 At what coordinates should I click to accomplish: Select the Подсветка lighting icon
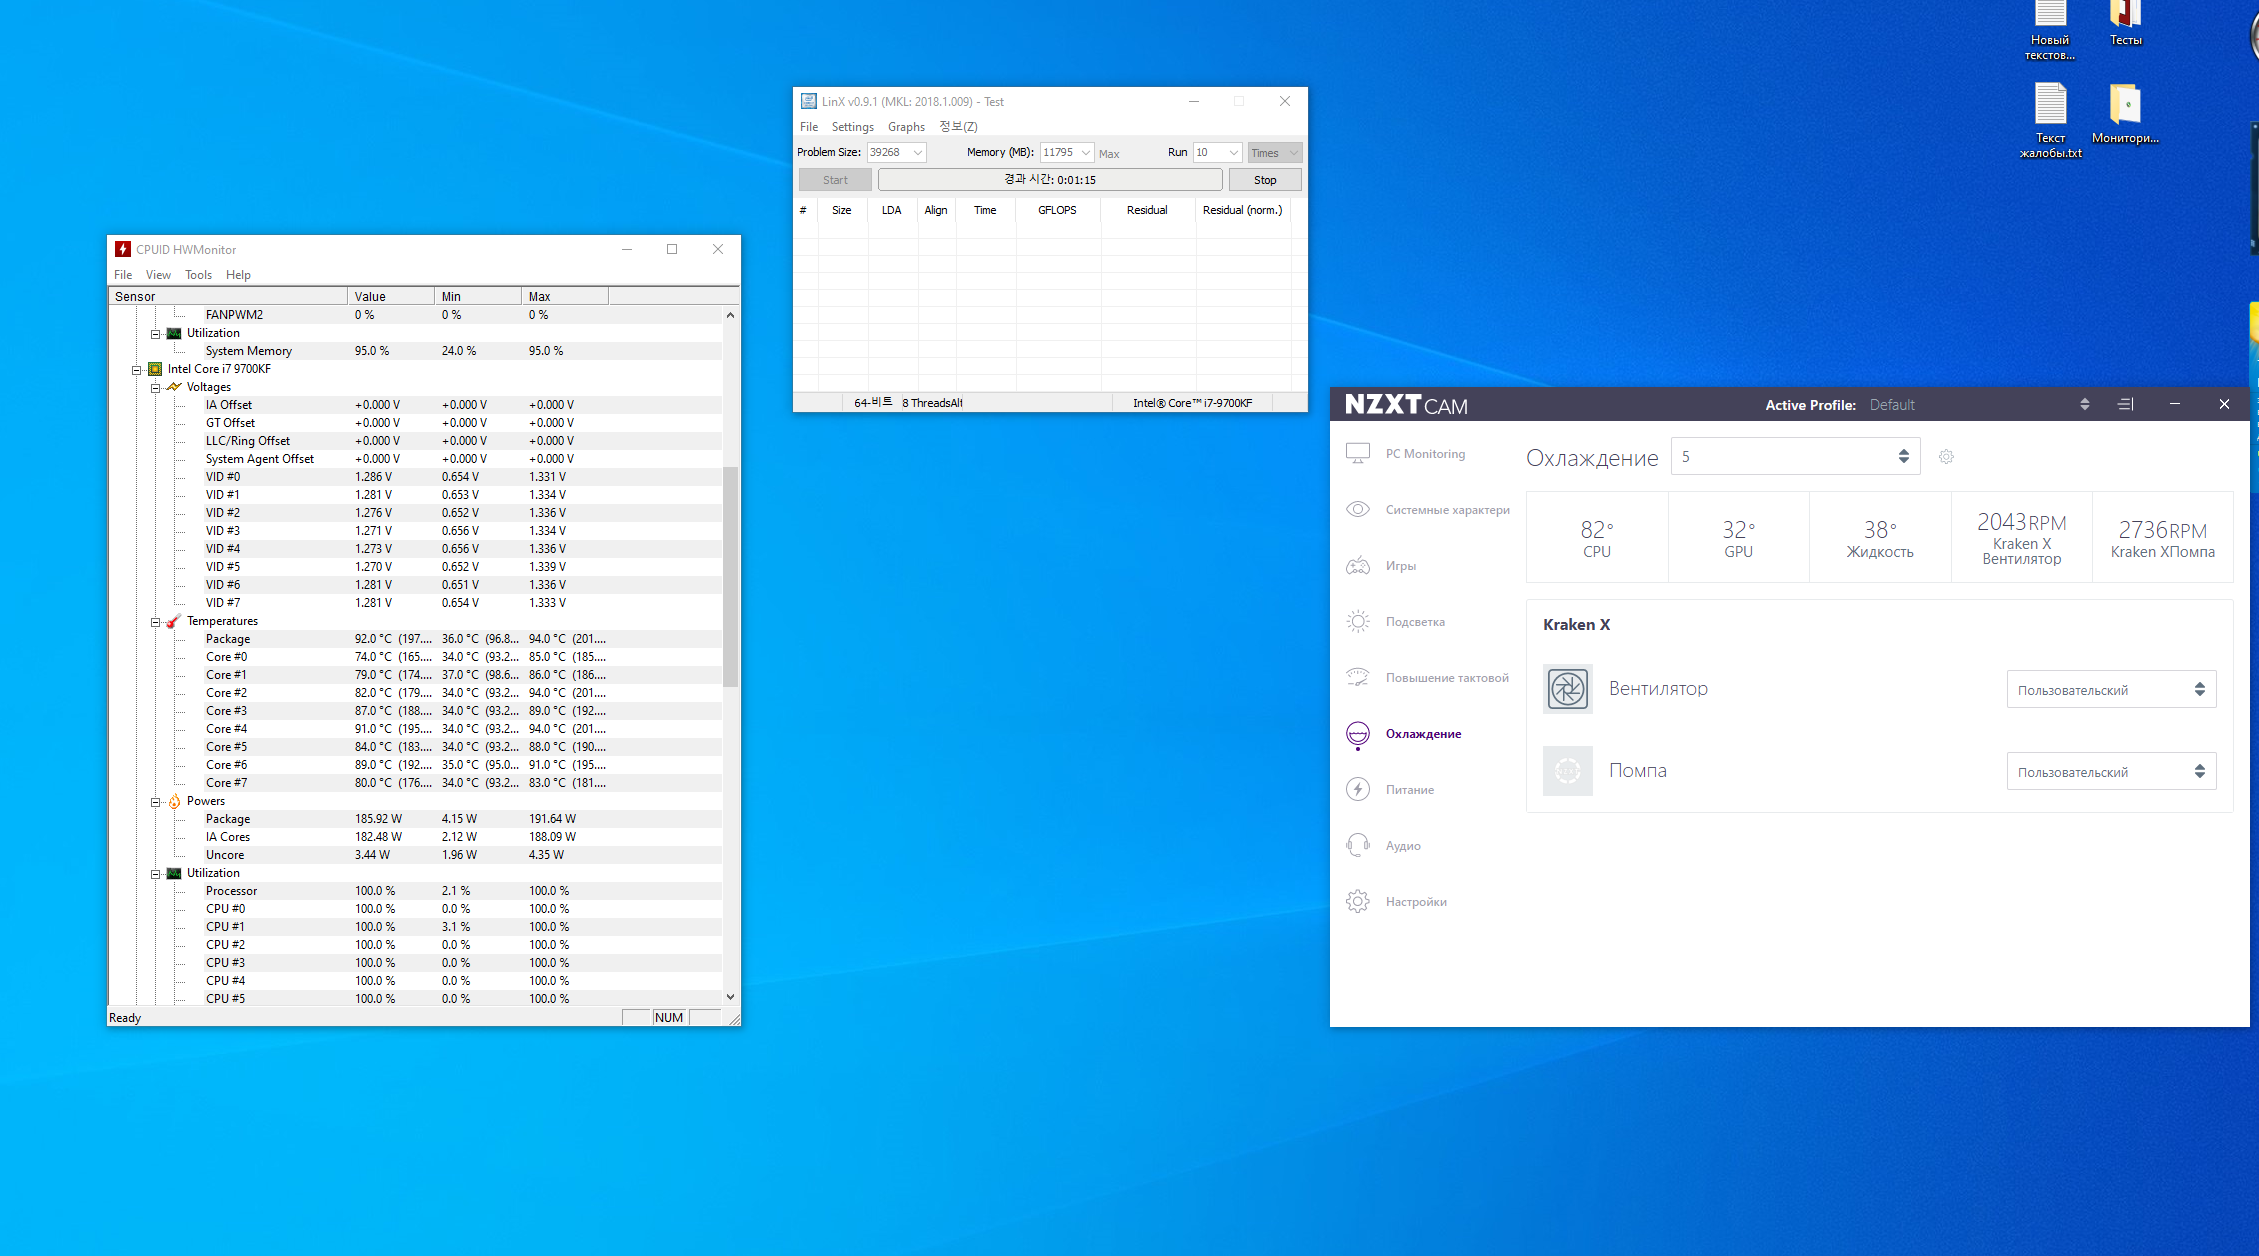click(x=1357, y=621)
